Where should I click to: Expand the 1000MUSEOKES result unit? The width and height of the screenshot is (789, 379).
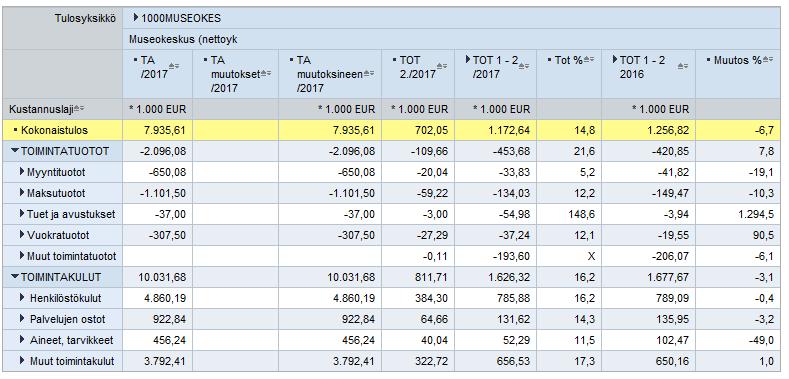pyautogui.click(x=136, y=18)
